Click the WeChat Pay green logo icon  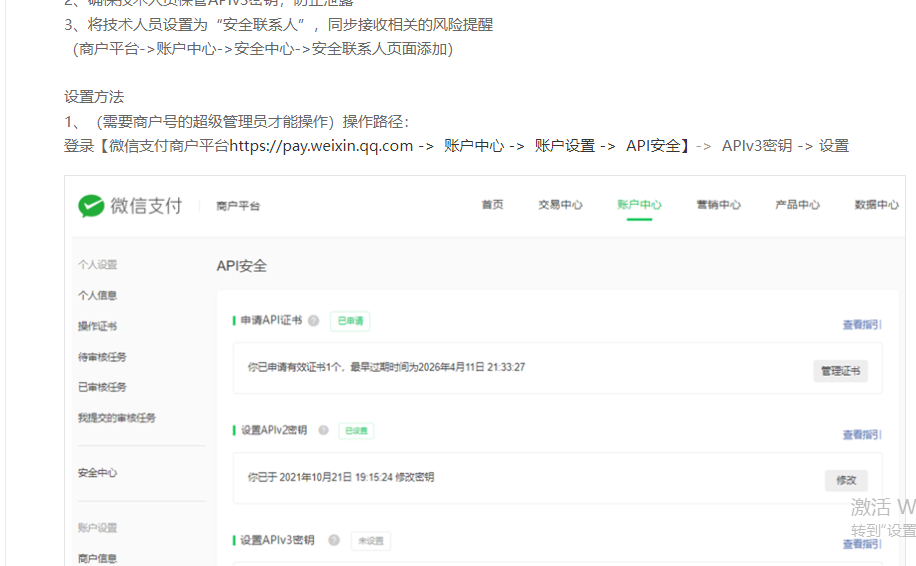91,206
